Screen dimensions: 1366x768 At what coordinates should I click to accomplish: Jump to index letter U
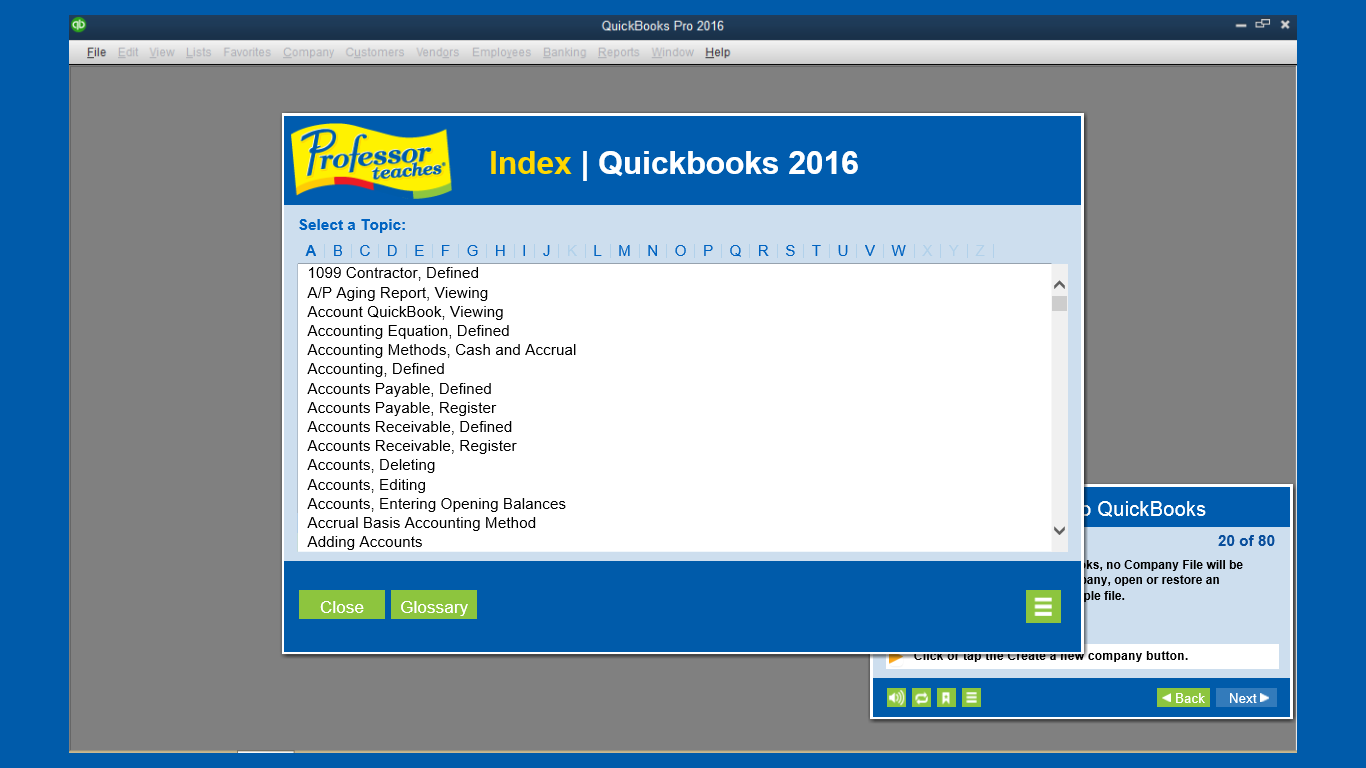(x=843, y=251)
